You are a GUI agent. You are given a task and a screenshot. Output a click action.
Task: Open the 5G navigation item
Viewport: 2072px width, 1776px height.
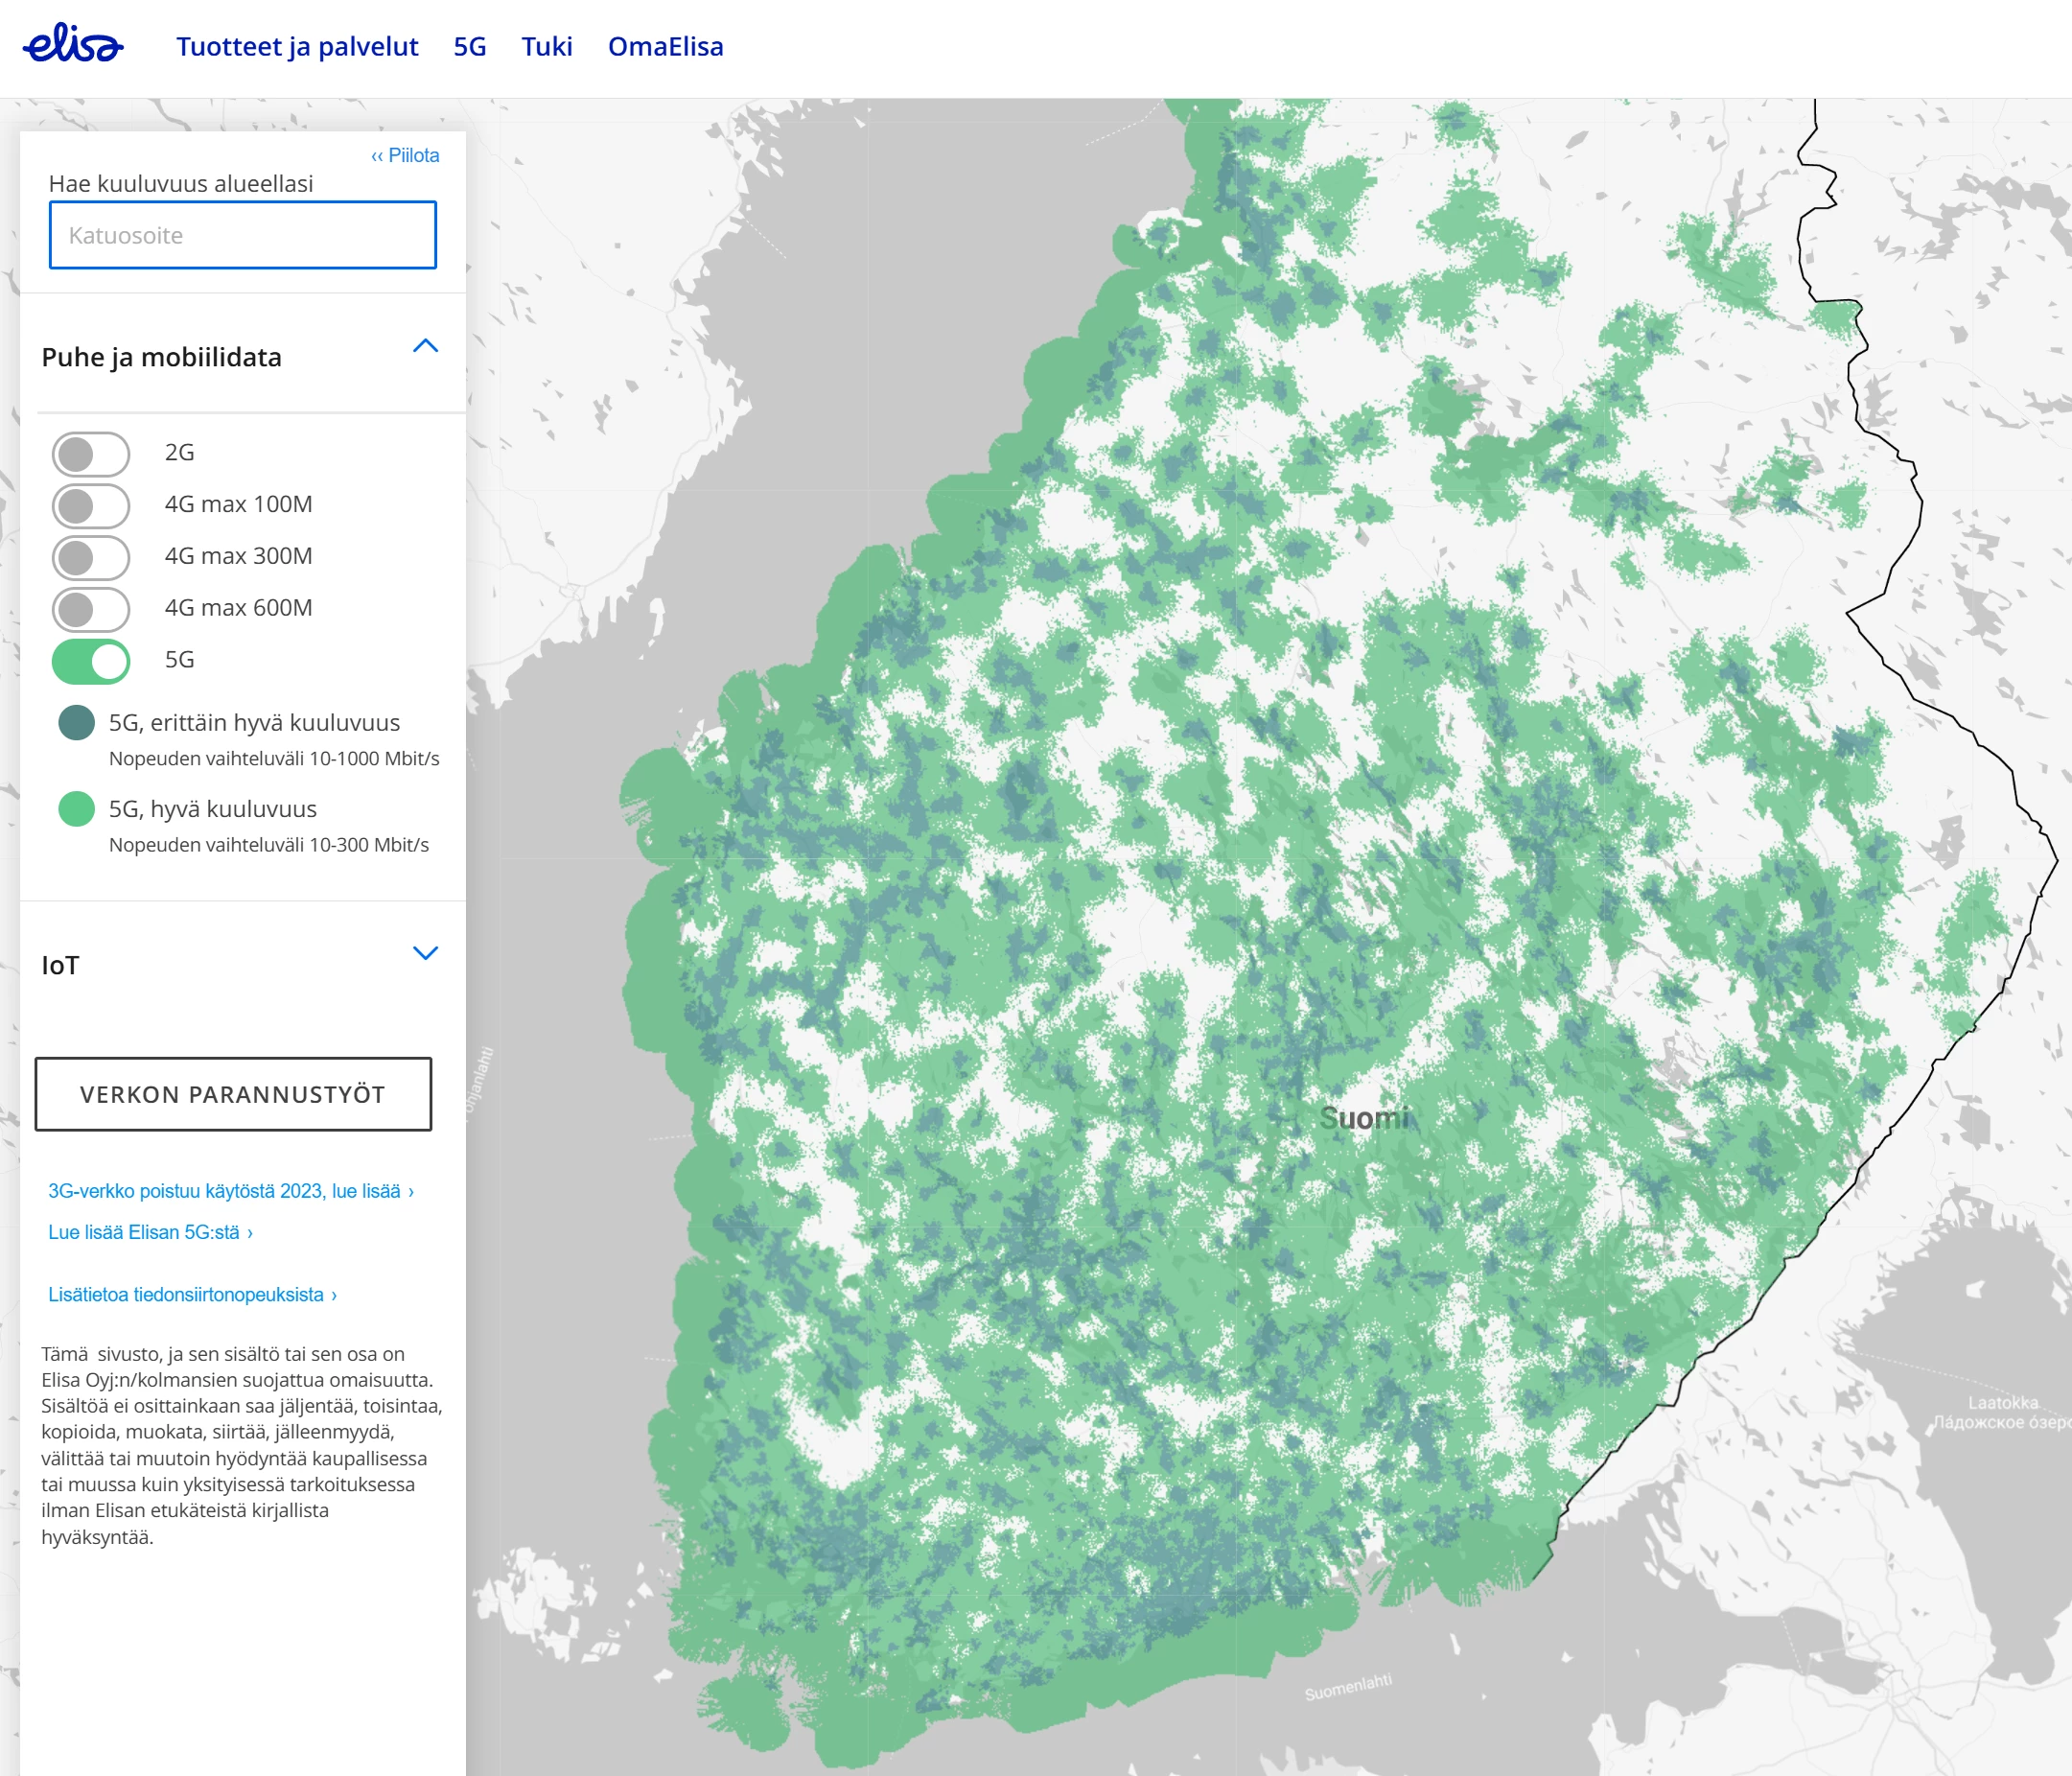(469, 47)
